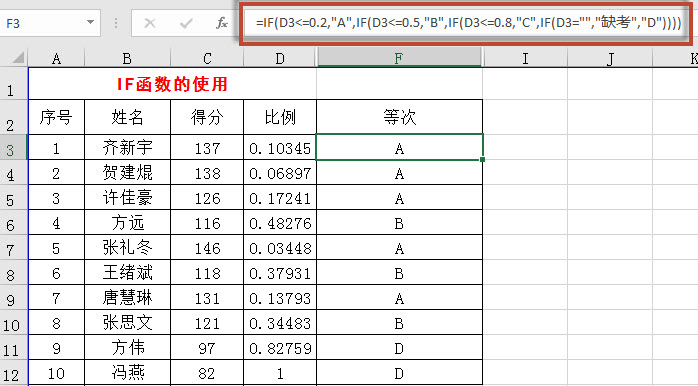This screenshot has width=698, height=386.
Task: Select column F header
Action: pos(399,58)
